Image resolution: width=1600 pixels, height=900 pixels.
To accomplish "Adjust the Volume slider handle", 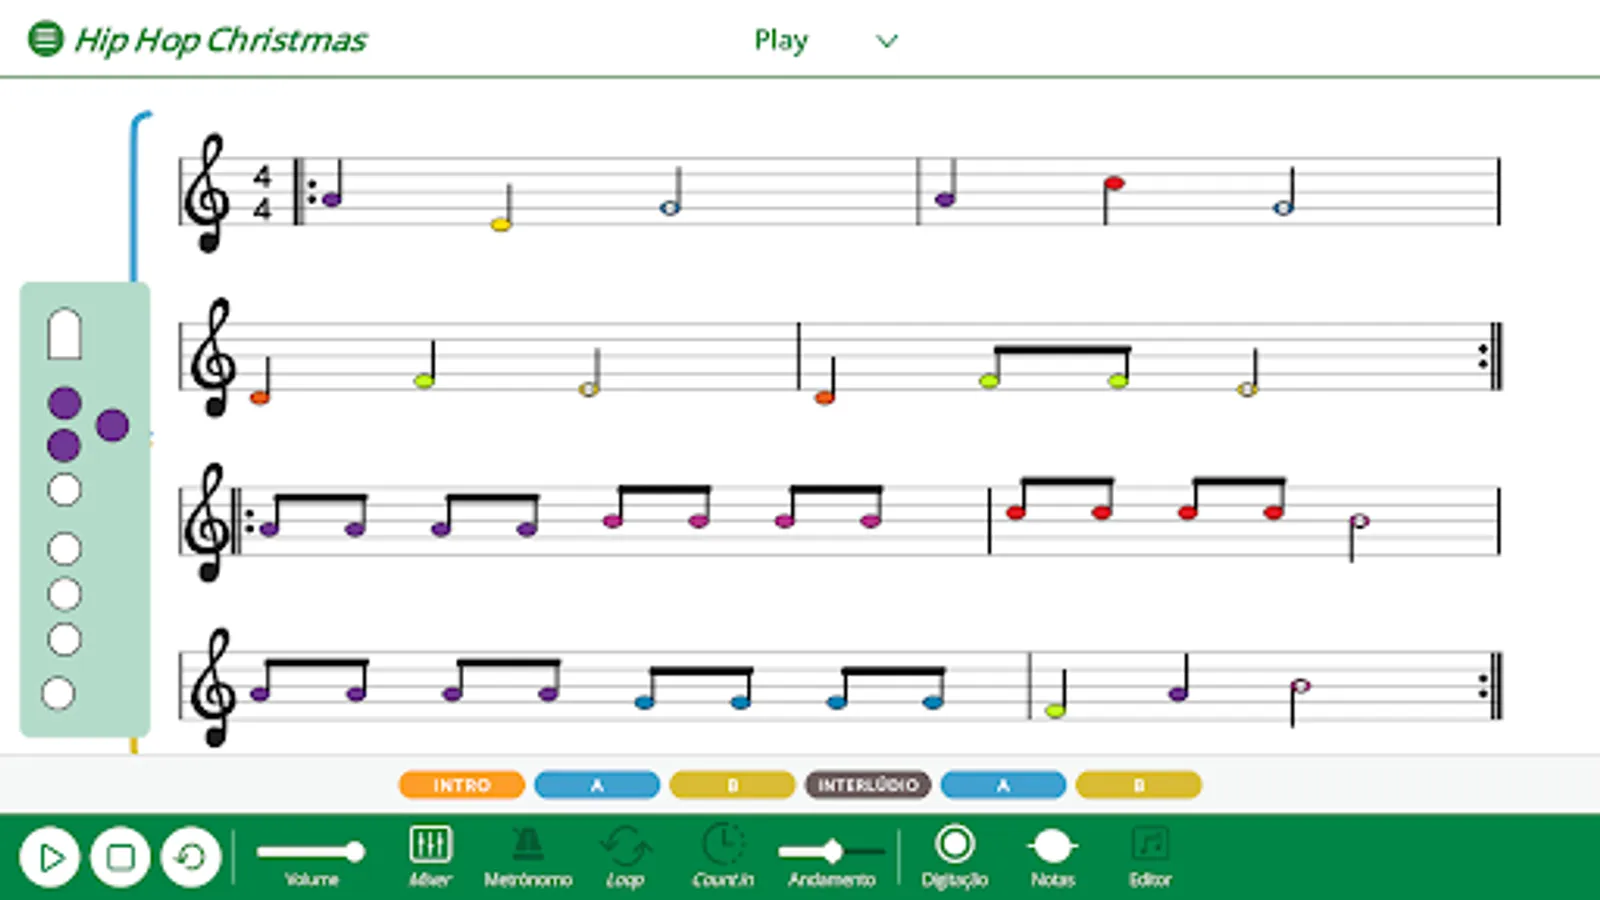I will [356, 851].
